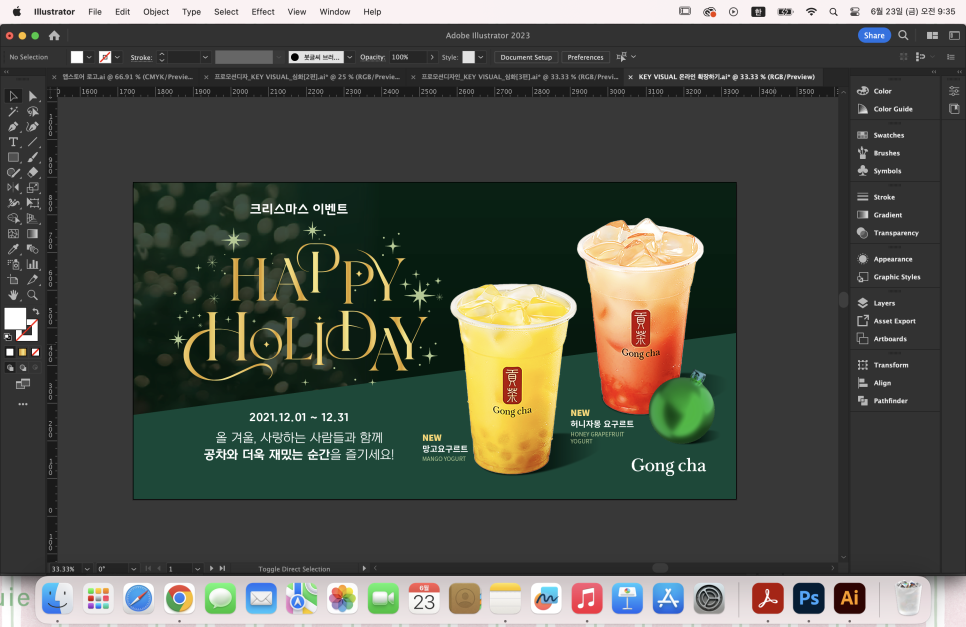Open the Effect menu
Image resolution: width=966 pixels, height=627 pixels.
click(263, 12)
